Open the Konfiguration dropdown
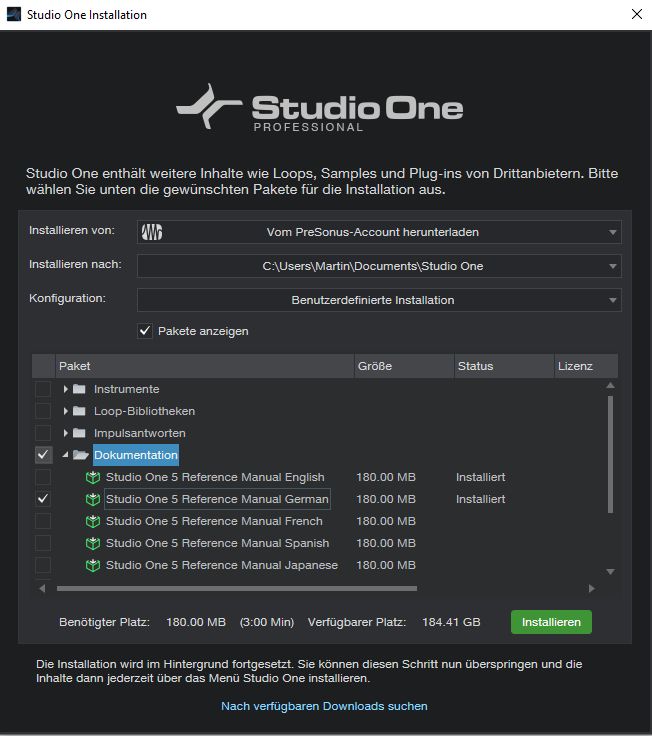652x736 pixels. (x=379, y=300)
